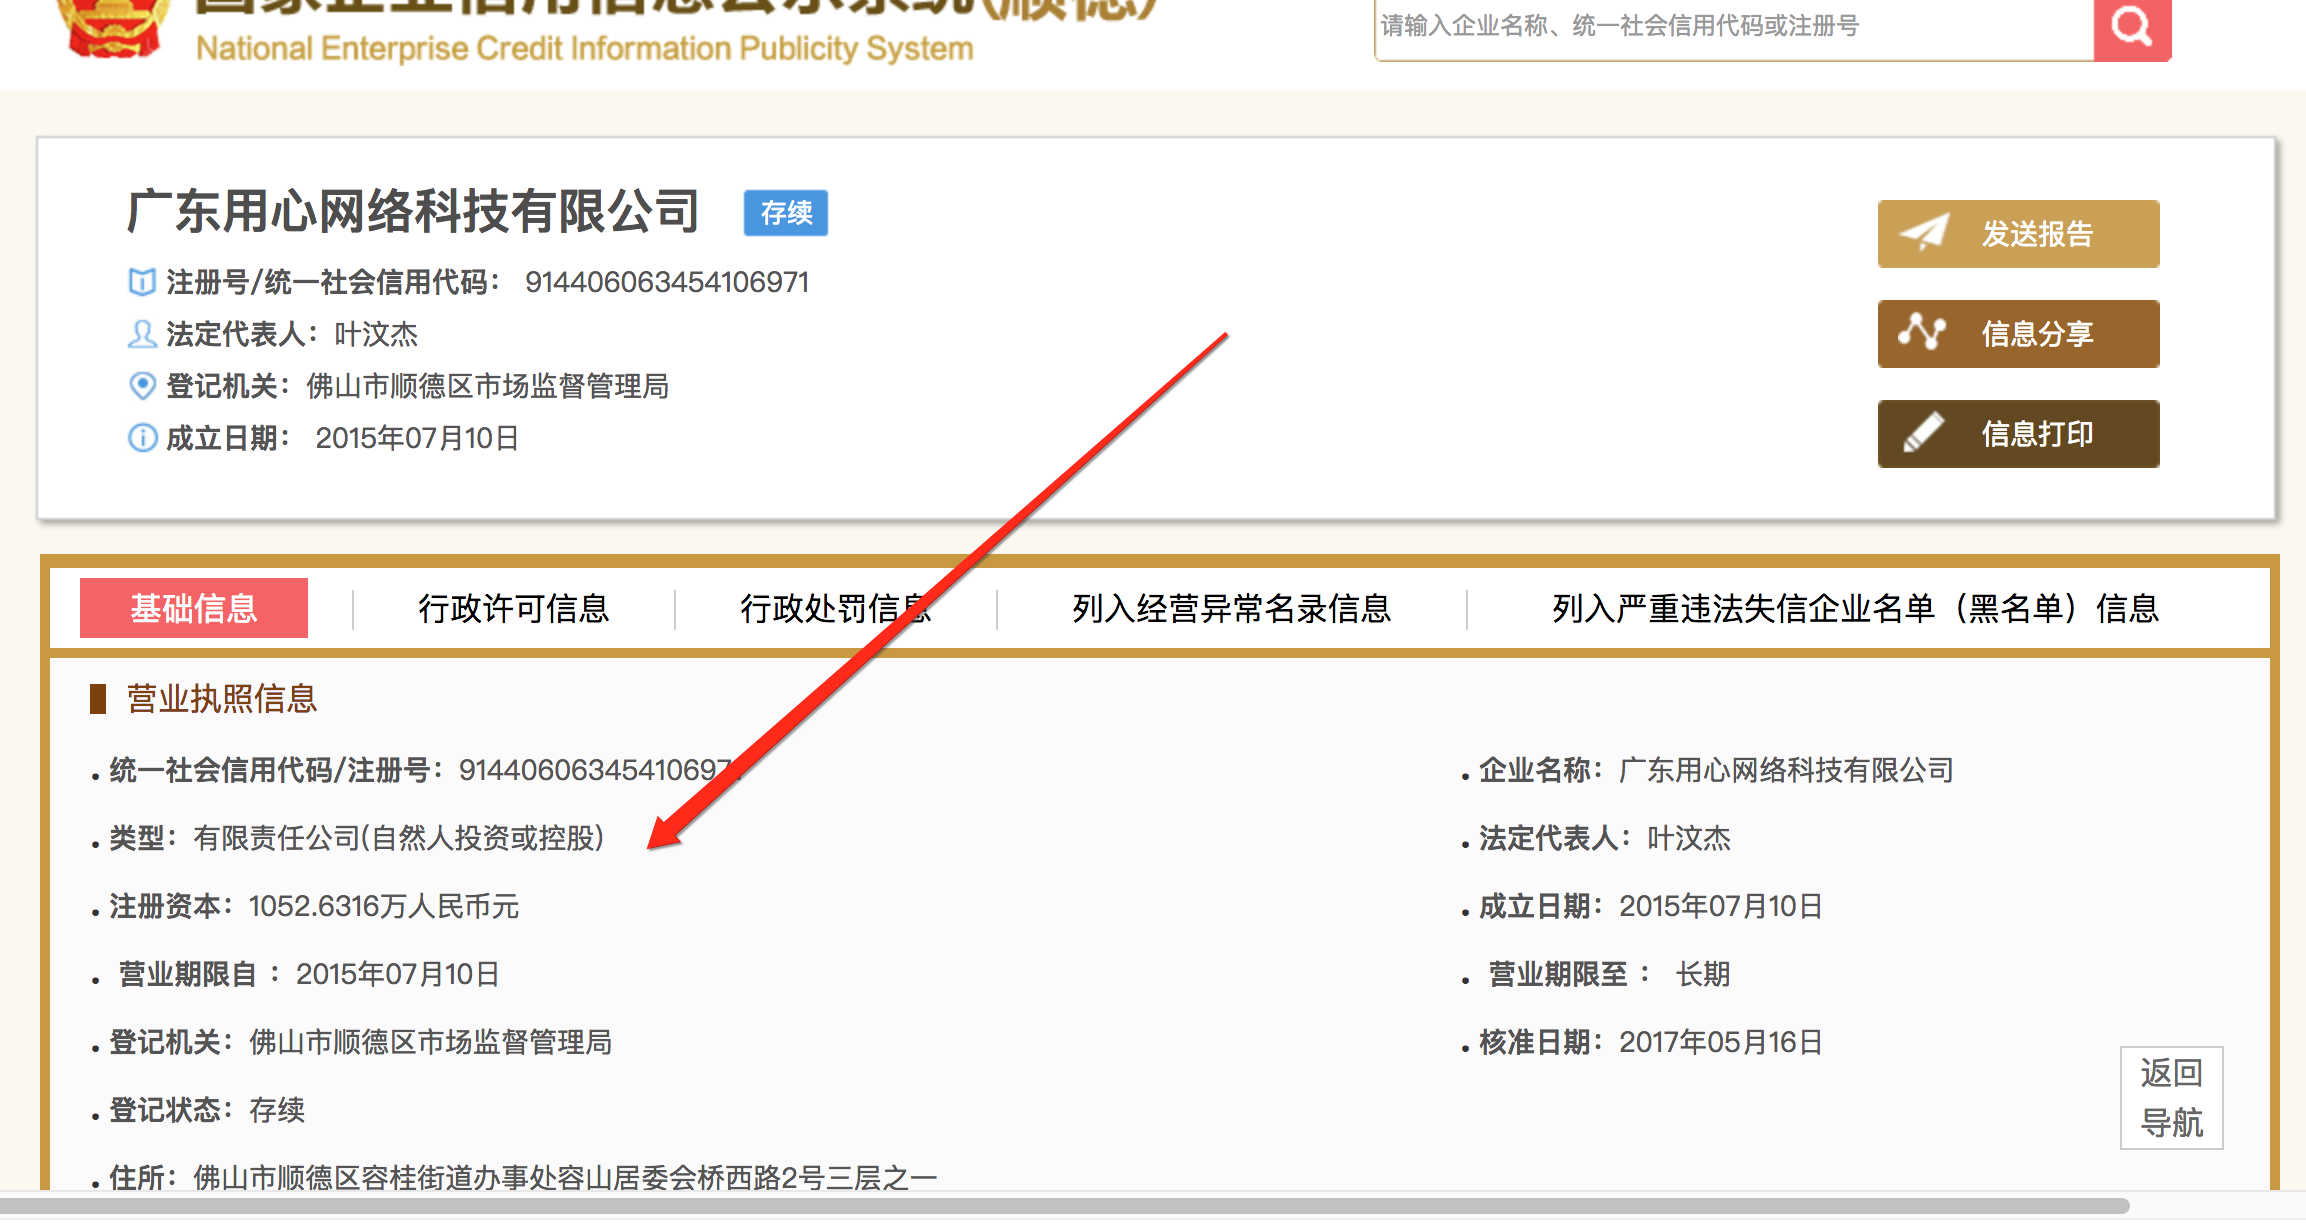Image resolution: width=2306 pixels, height=1224 pixels.
Task: Open the 列入严重违法失信企业名单 blacklist tab
Action: 1856,608
